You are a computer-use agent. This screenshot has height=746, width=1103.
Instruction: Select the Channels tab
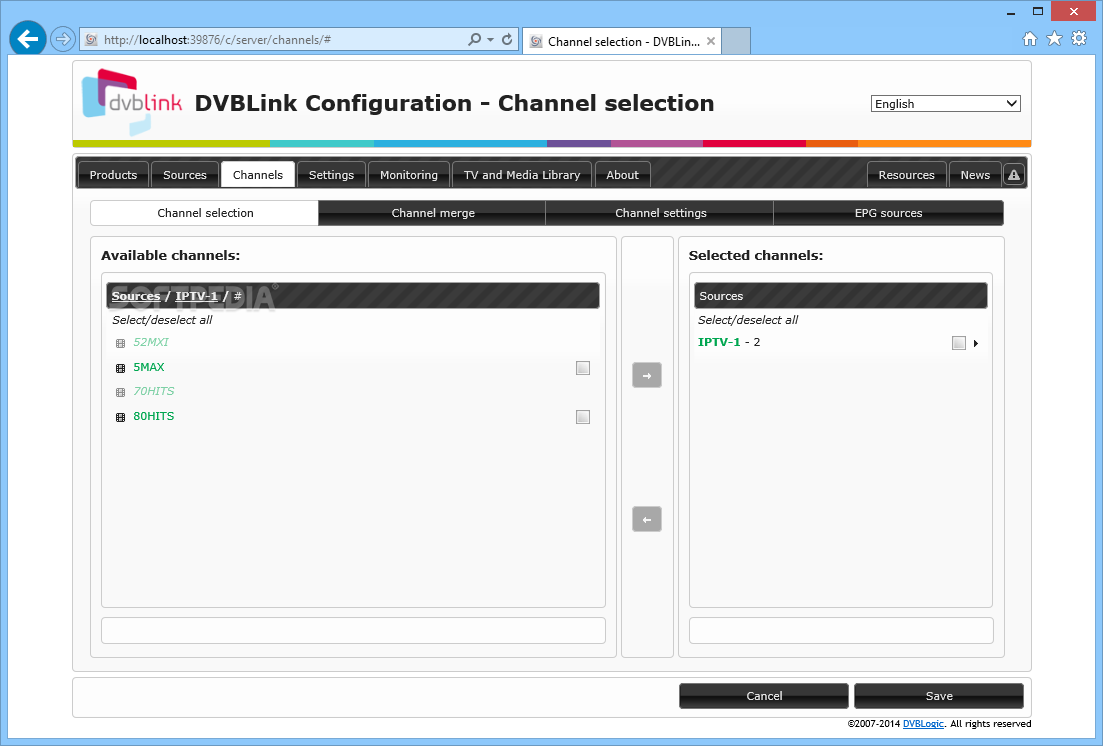pyautogui.click(x=257, y=175)
